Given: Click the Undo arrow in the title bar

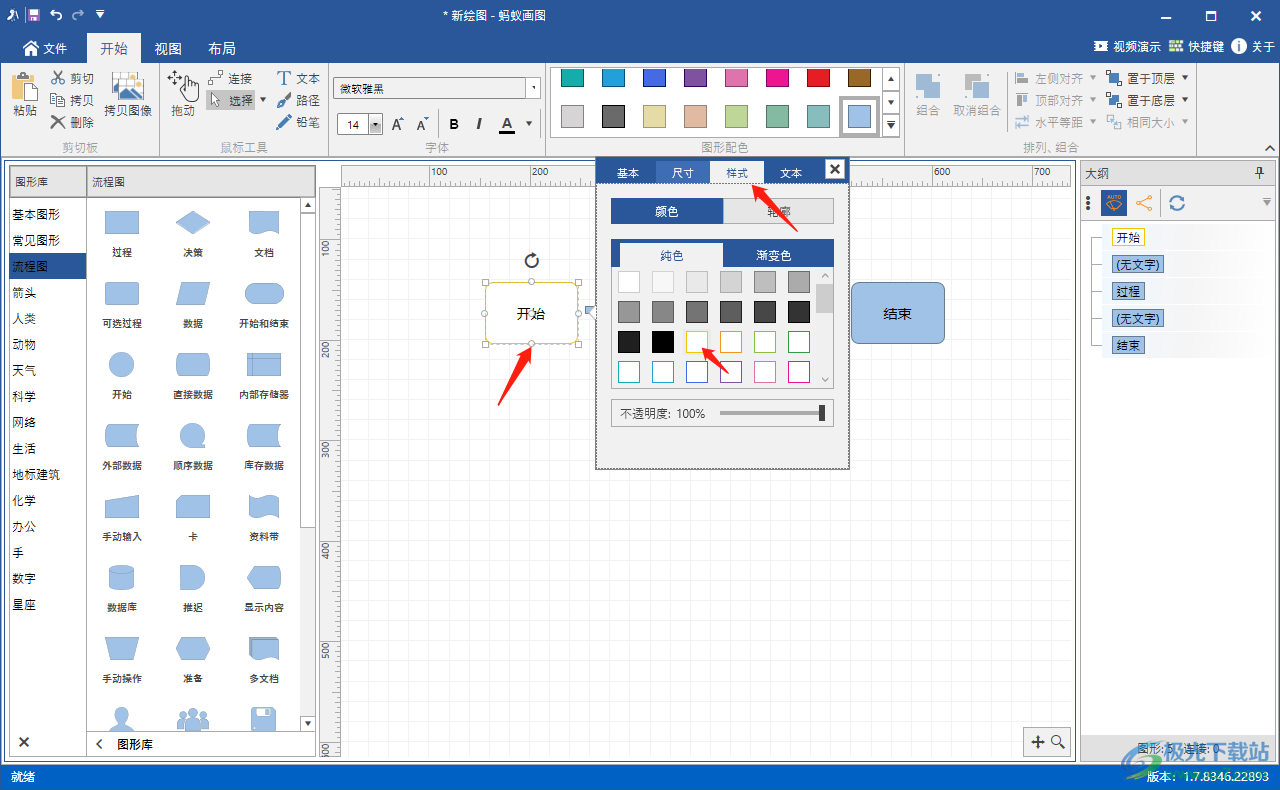Looking at the screenshot, I should [x=56, y=15].
